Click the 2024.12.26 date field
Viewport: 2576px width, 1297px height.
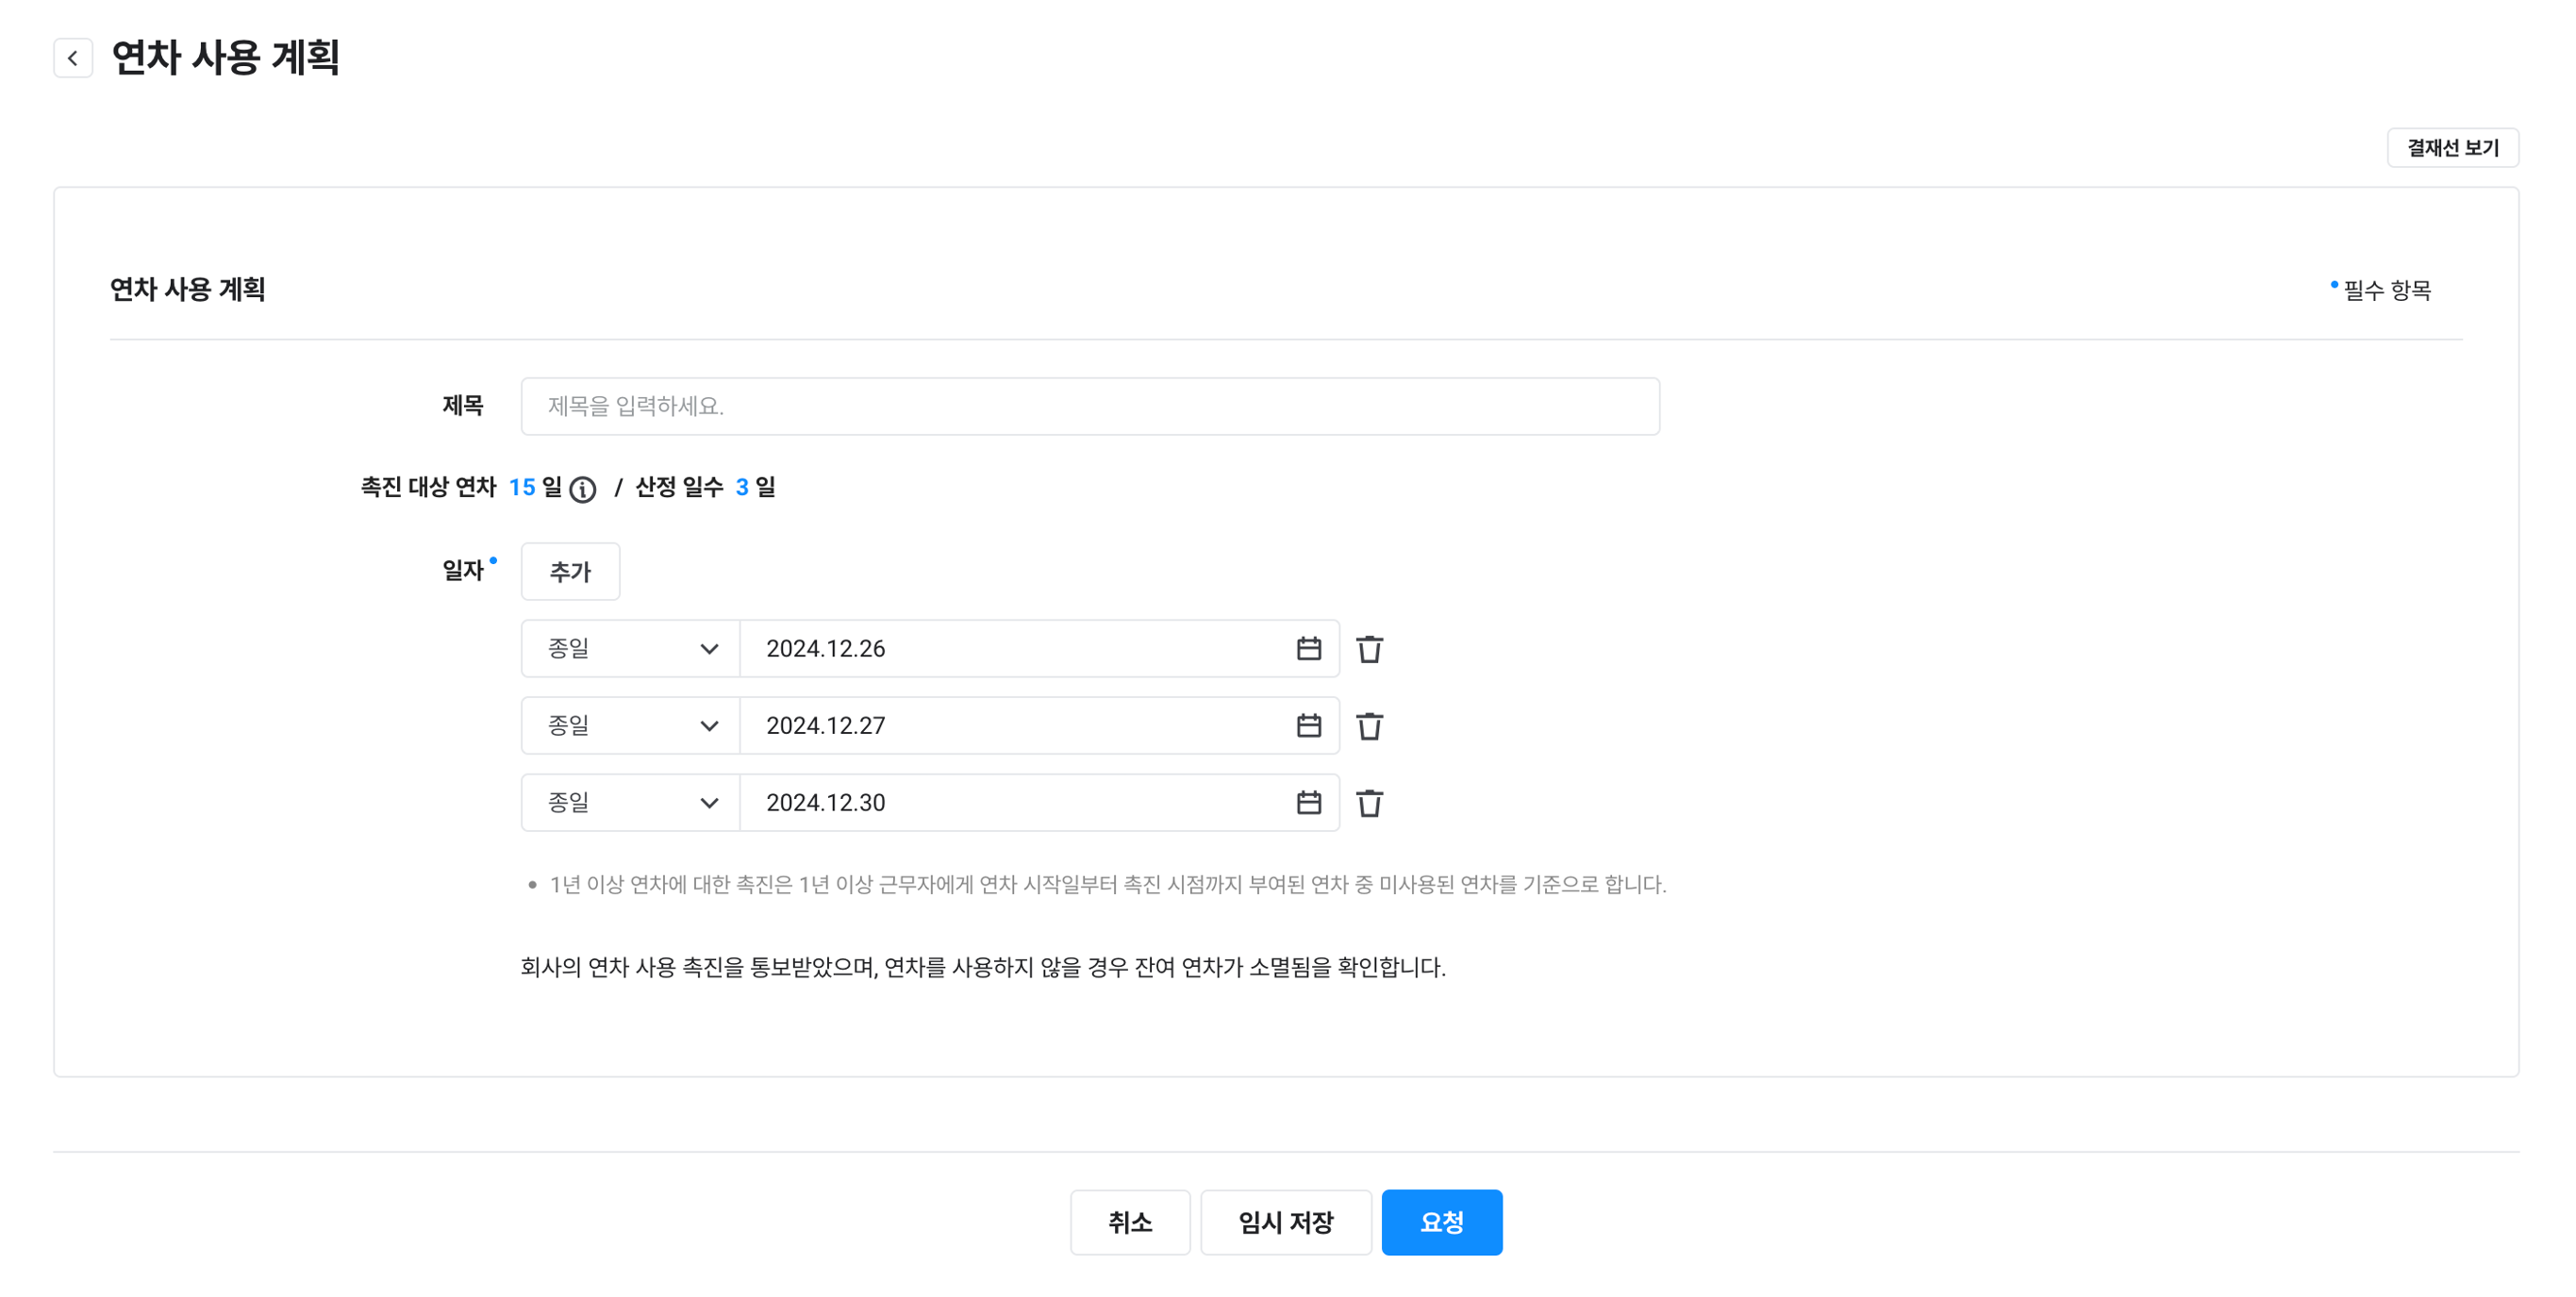pyautogui.click(x=1010, y=649)
